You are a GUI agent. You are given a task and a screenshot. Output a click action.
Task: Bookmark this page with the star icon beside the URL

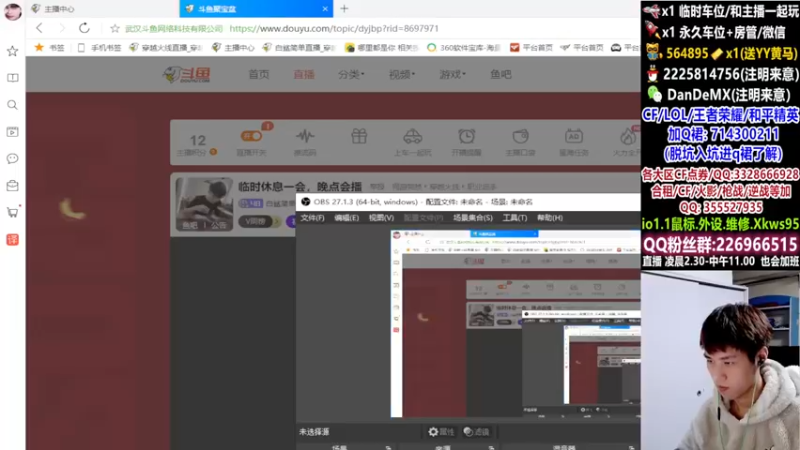point(115,29)
